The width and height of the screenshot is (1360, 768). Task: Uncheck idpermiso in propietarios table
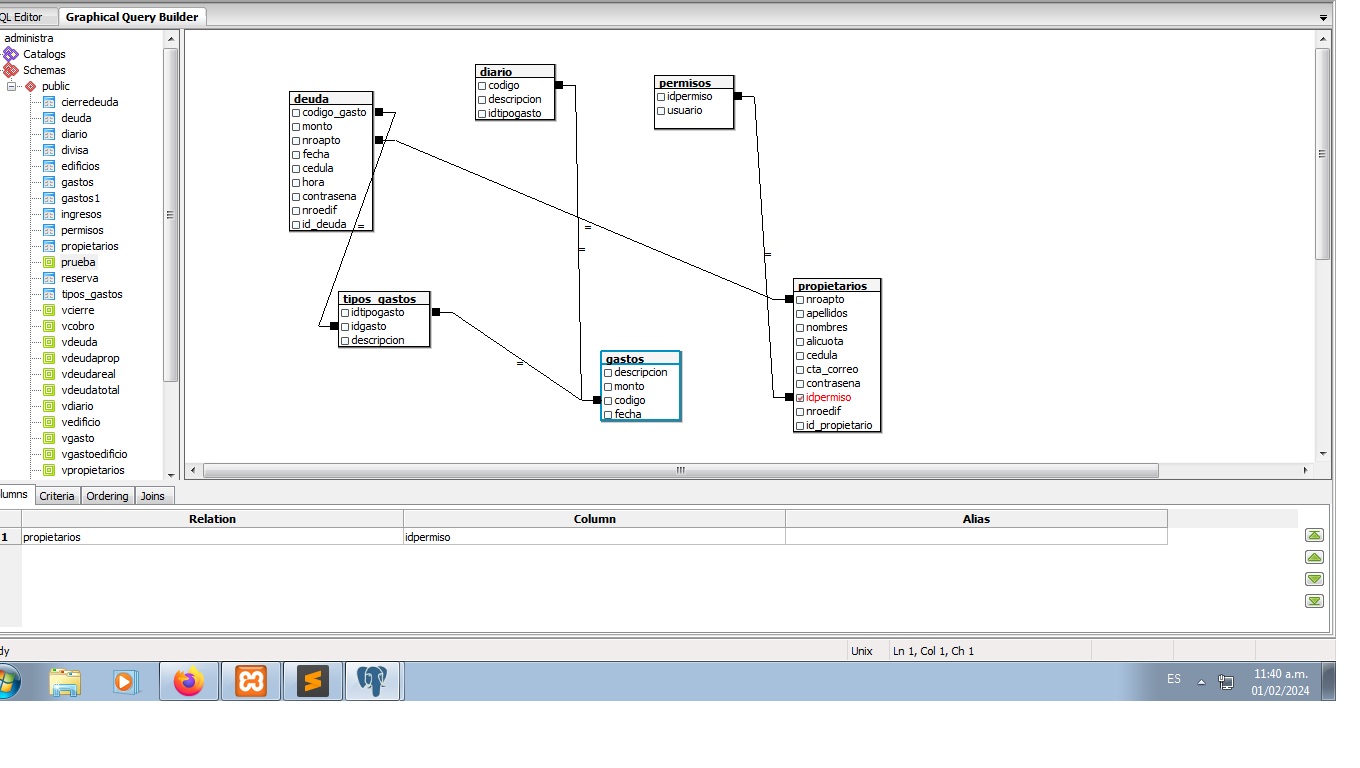[800, 398]
